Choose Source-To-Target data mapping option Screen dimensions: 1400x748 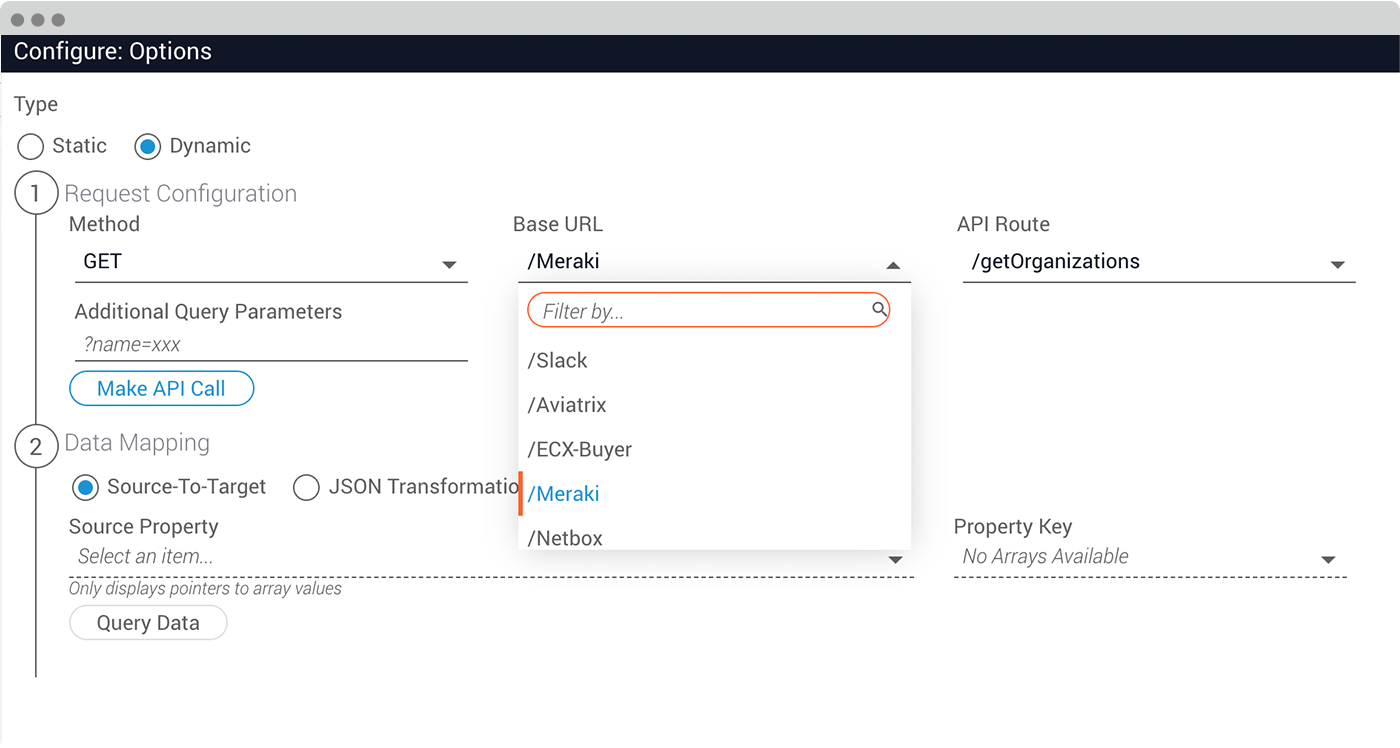86,487
